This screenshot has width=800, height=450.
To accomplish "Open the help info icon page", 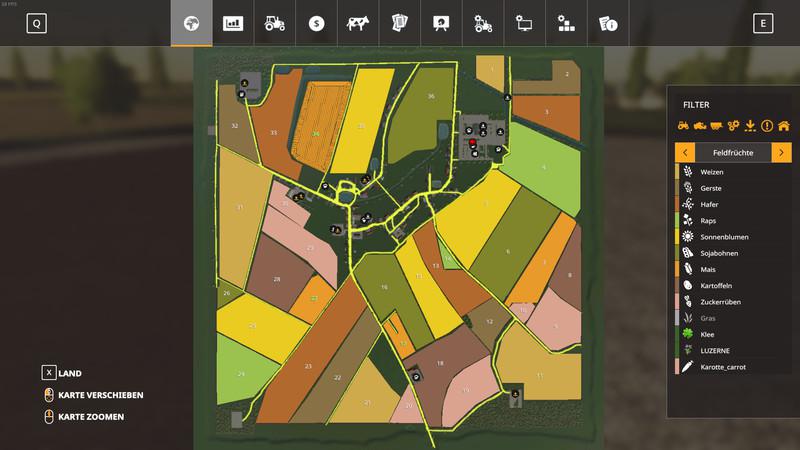I will (607, 23).
